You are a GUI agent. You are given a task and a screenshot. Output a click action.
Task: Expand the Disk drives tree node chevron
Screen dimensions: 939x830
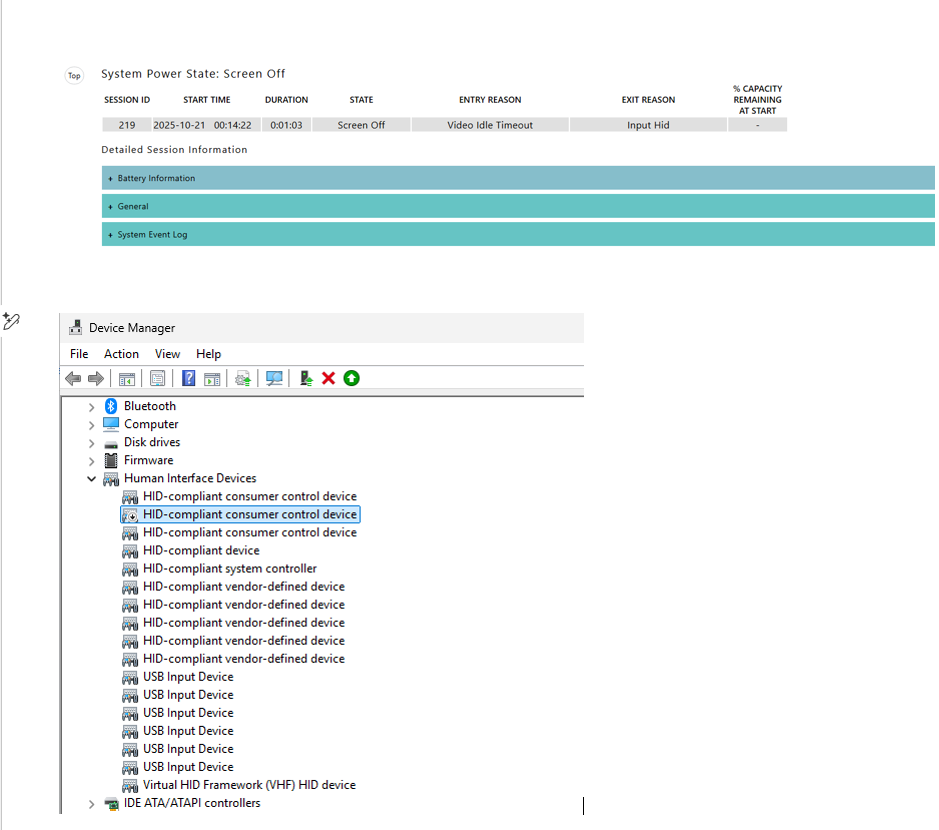point(91,443)
